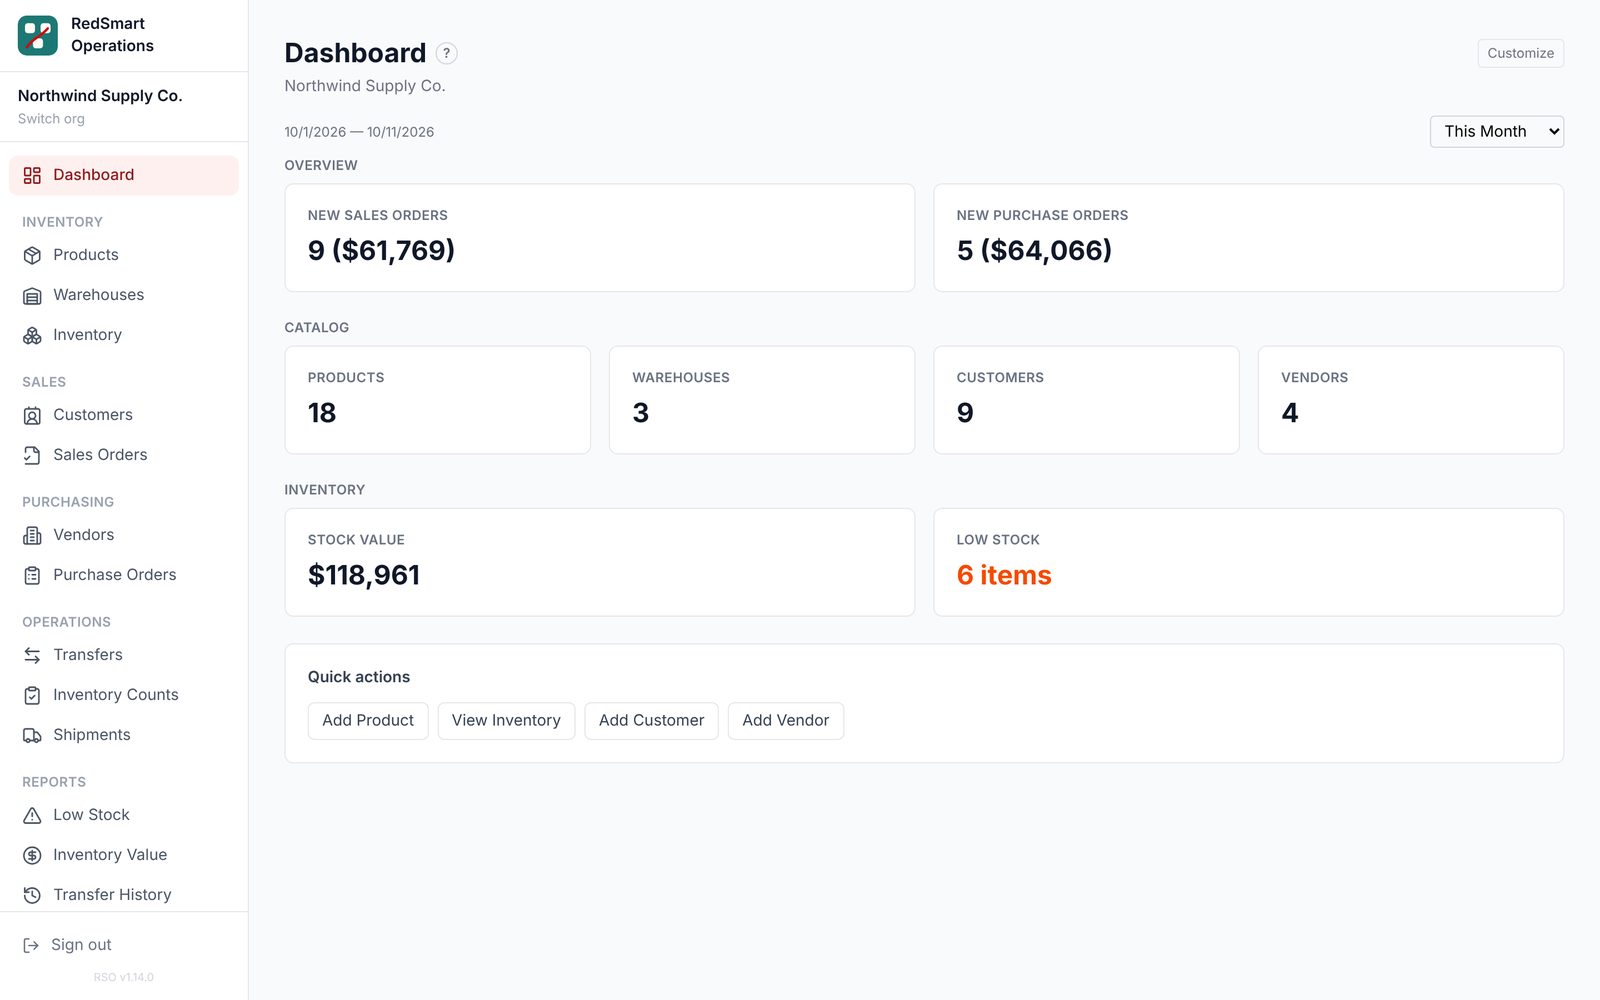Click the Dashboard help question mark icon

(x=447, y=53)
